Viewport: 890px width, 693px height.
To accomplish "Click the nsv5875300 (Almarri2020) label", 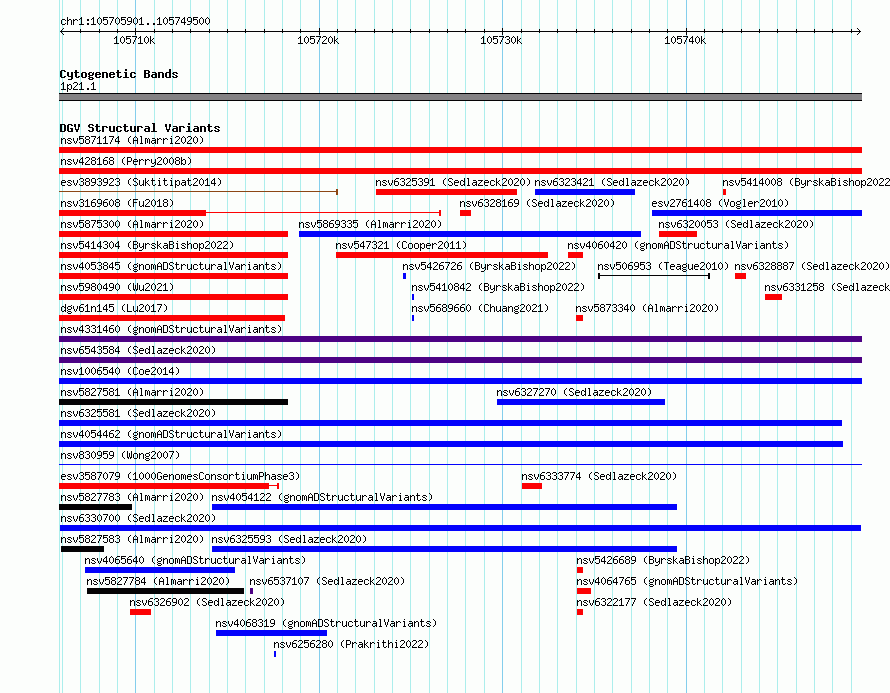I will click(132, 224).
